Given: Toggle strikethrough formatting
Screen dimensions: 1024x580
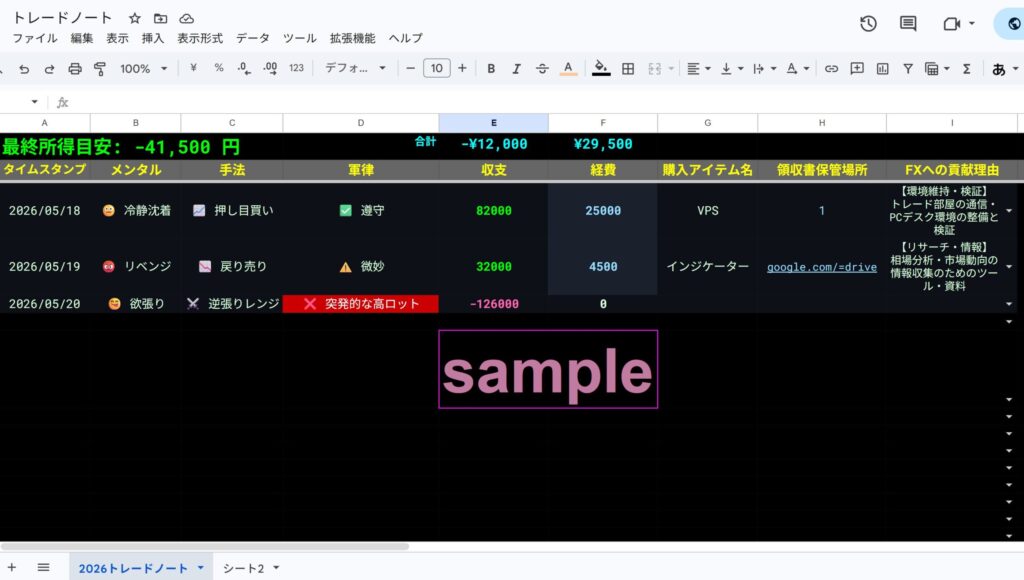Looking at the screenshot, I should pos(542,69).
